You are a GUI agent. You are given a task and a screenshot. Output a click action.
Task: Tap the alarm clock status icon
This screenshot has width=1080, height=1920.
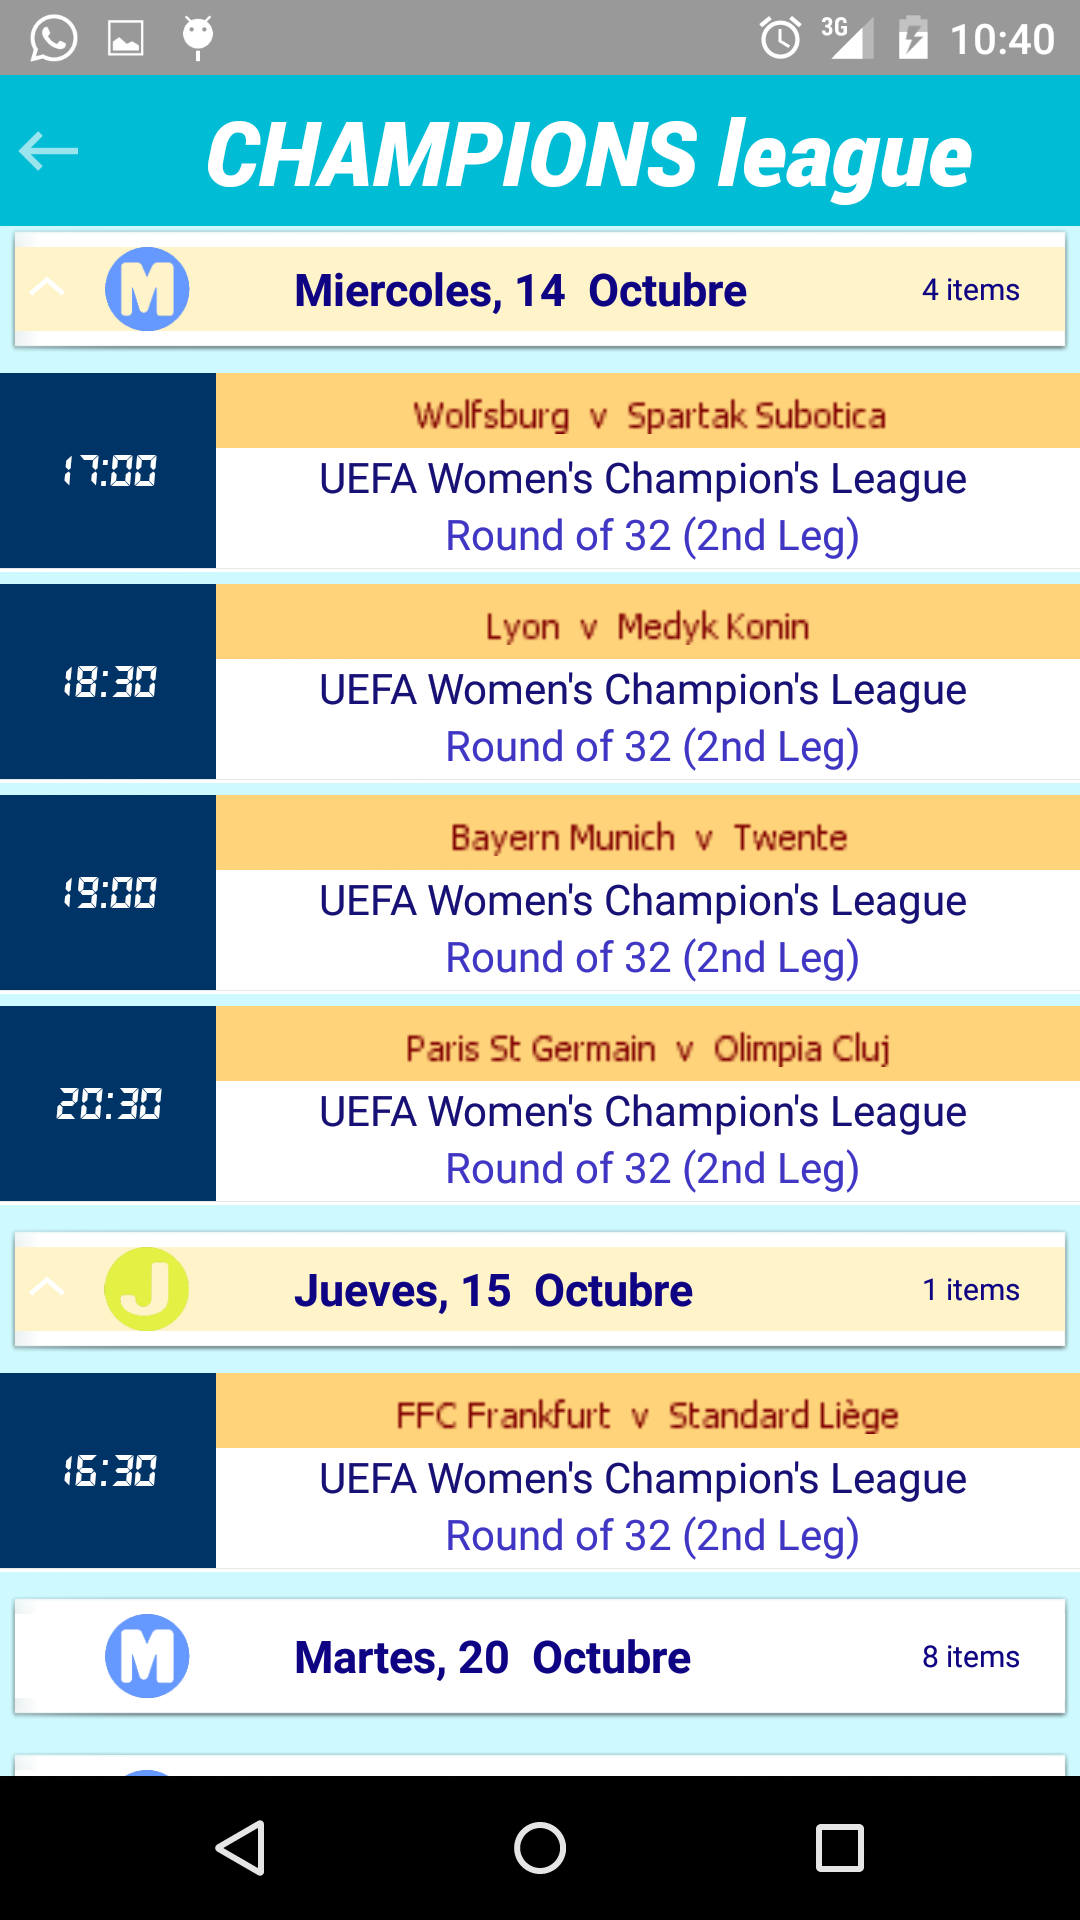point(780,38)
